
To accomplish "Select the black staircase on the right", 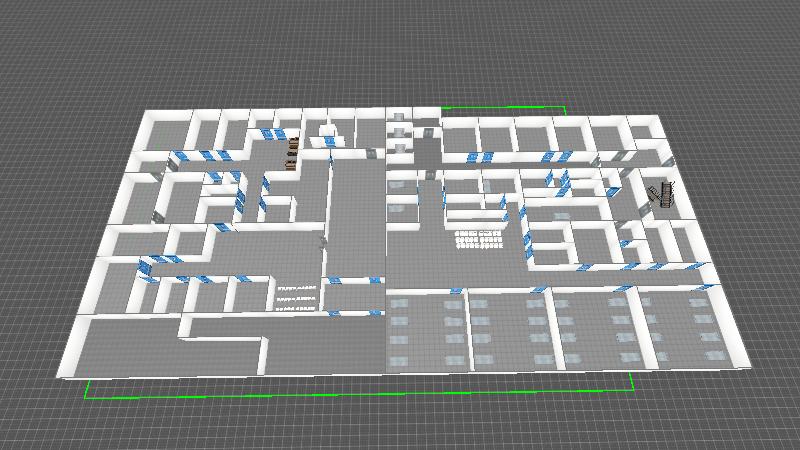I will (x=661, y=193).
